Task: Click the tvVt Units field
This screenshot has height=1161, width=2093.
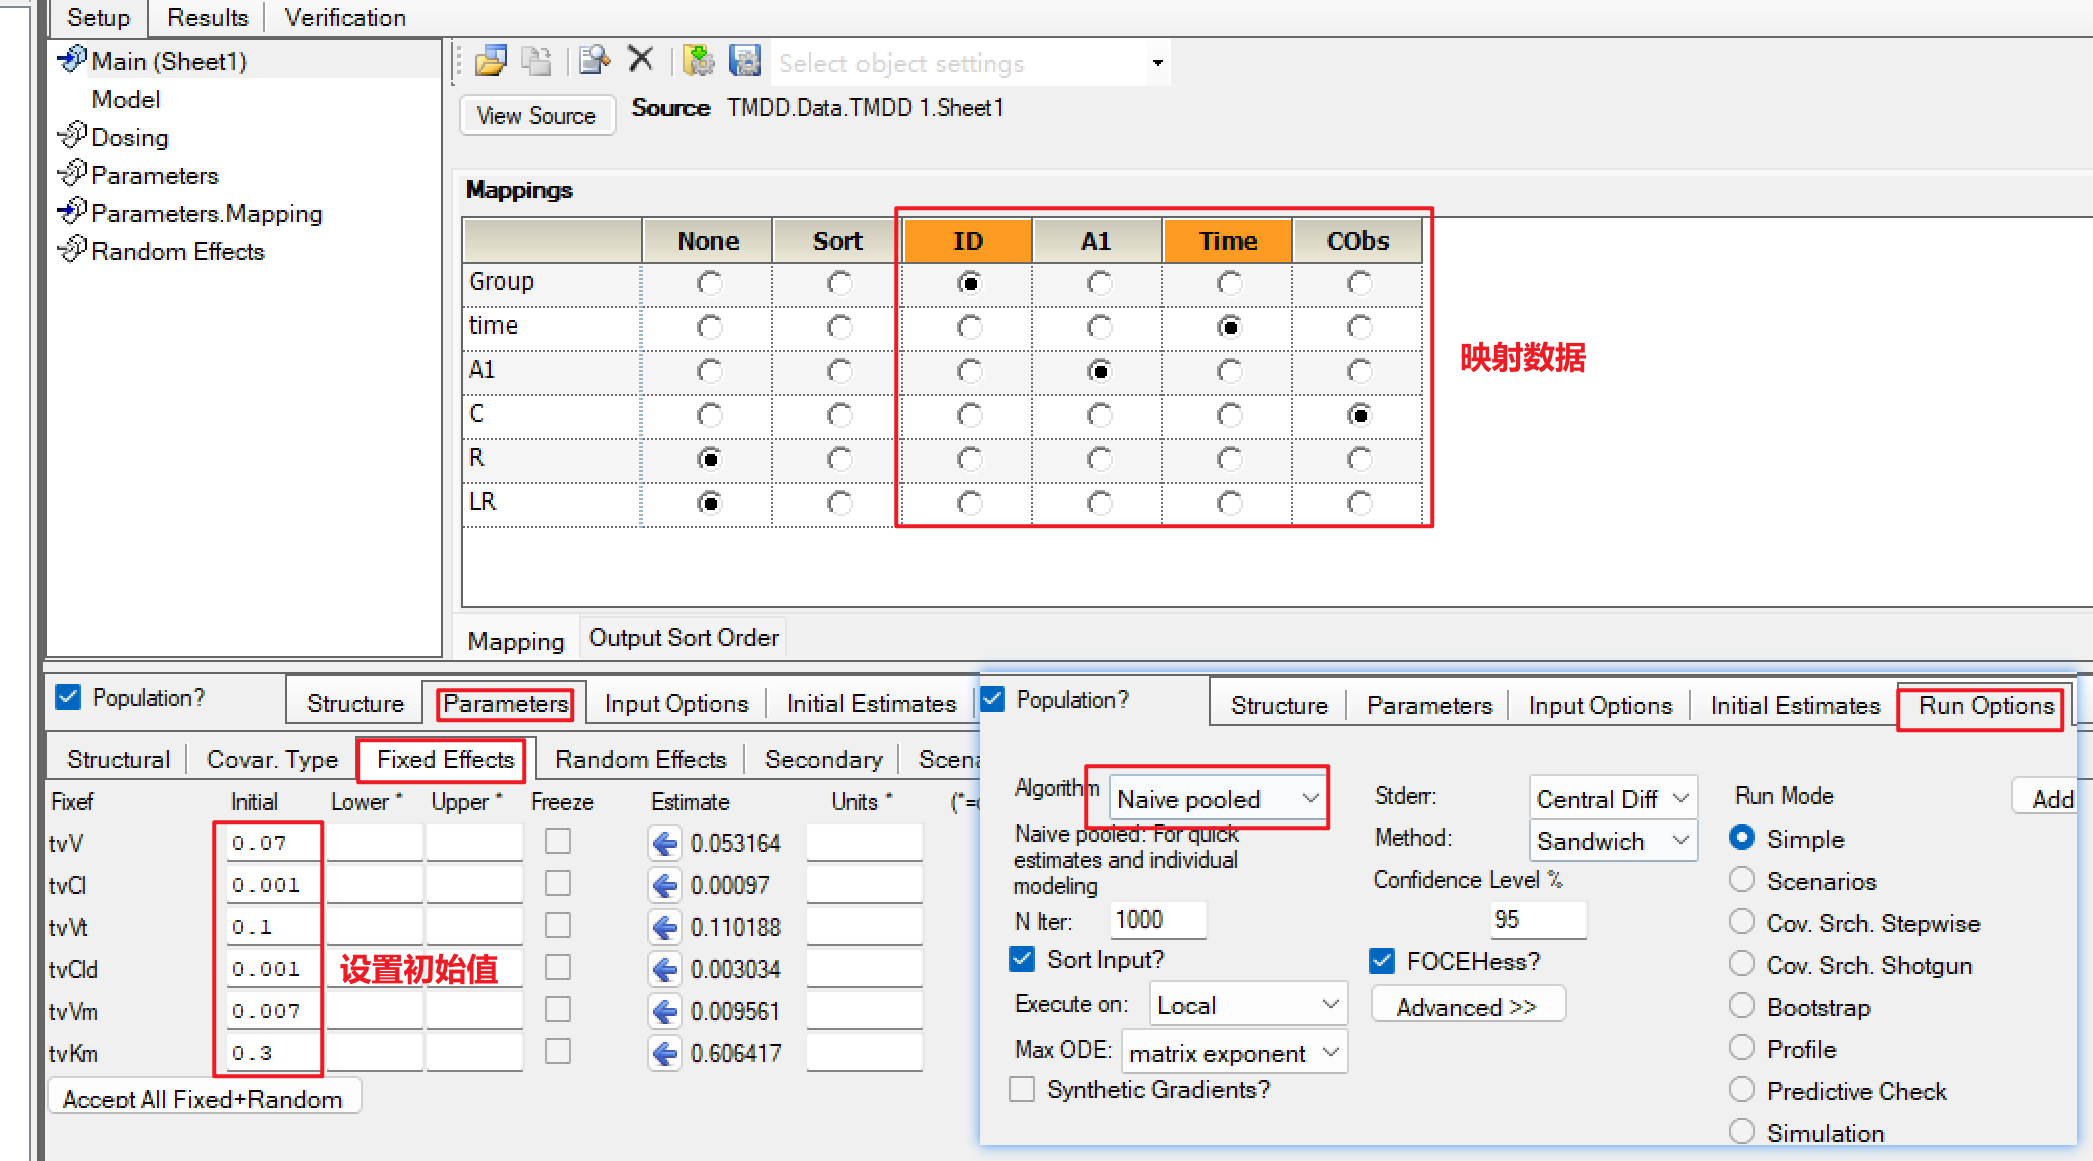Action: 864,927
